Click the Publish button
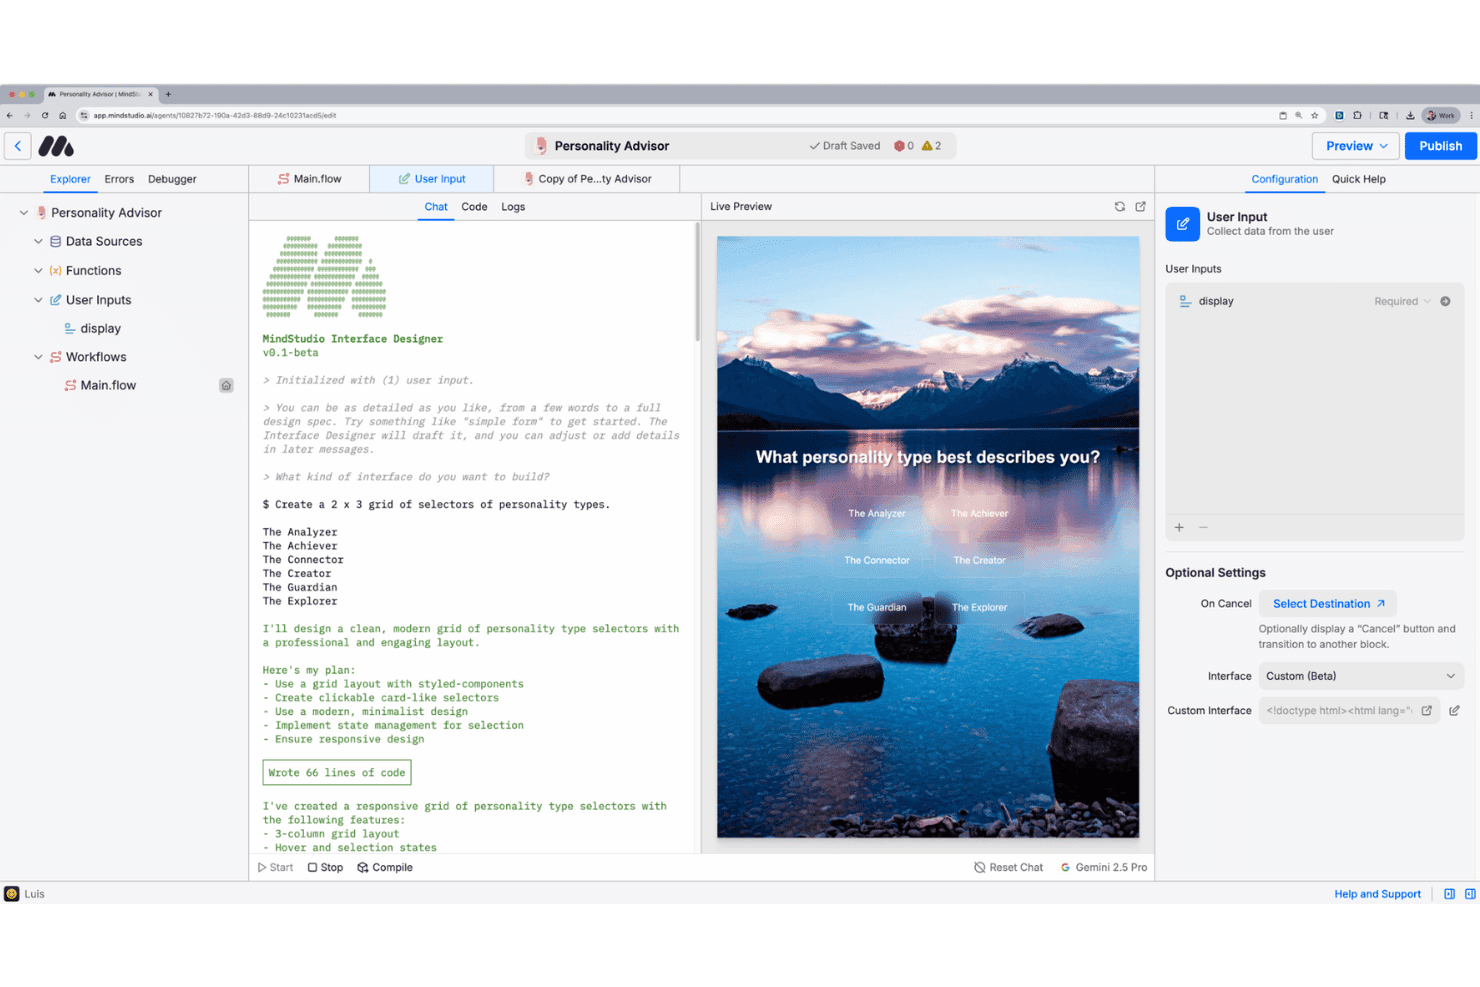This screenshot has width=1480, height=987. click(x=1440, y=146)
